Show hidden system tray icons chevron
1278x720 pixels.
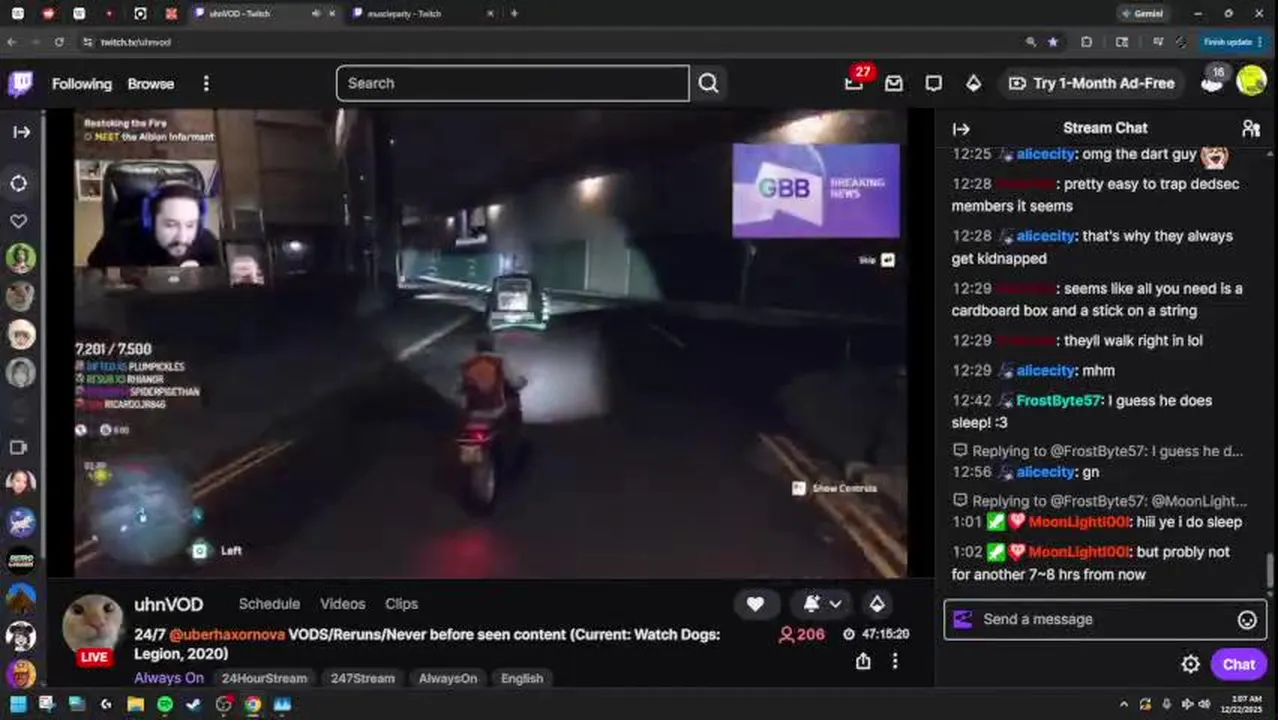[x=1123, y=704]
